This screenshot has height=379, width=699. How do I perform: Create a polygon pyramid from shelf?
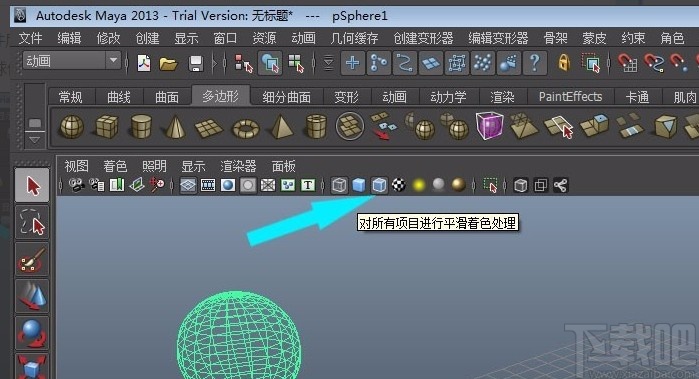tap(281, 127)
